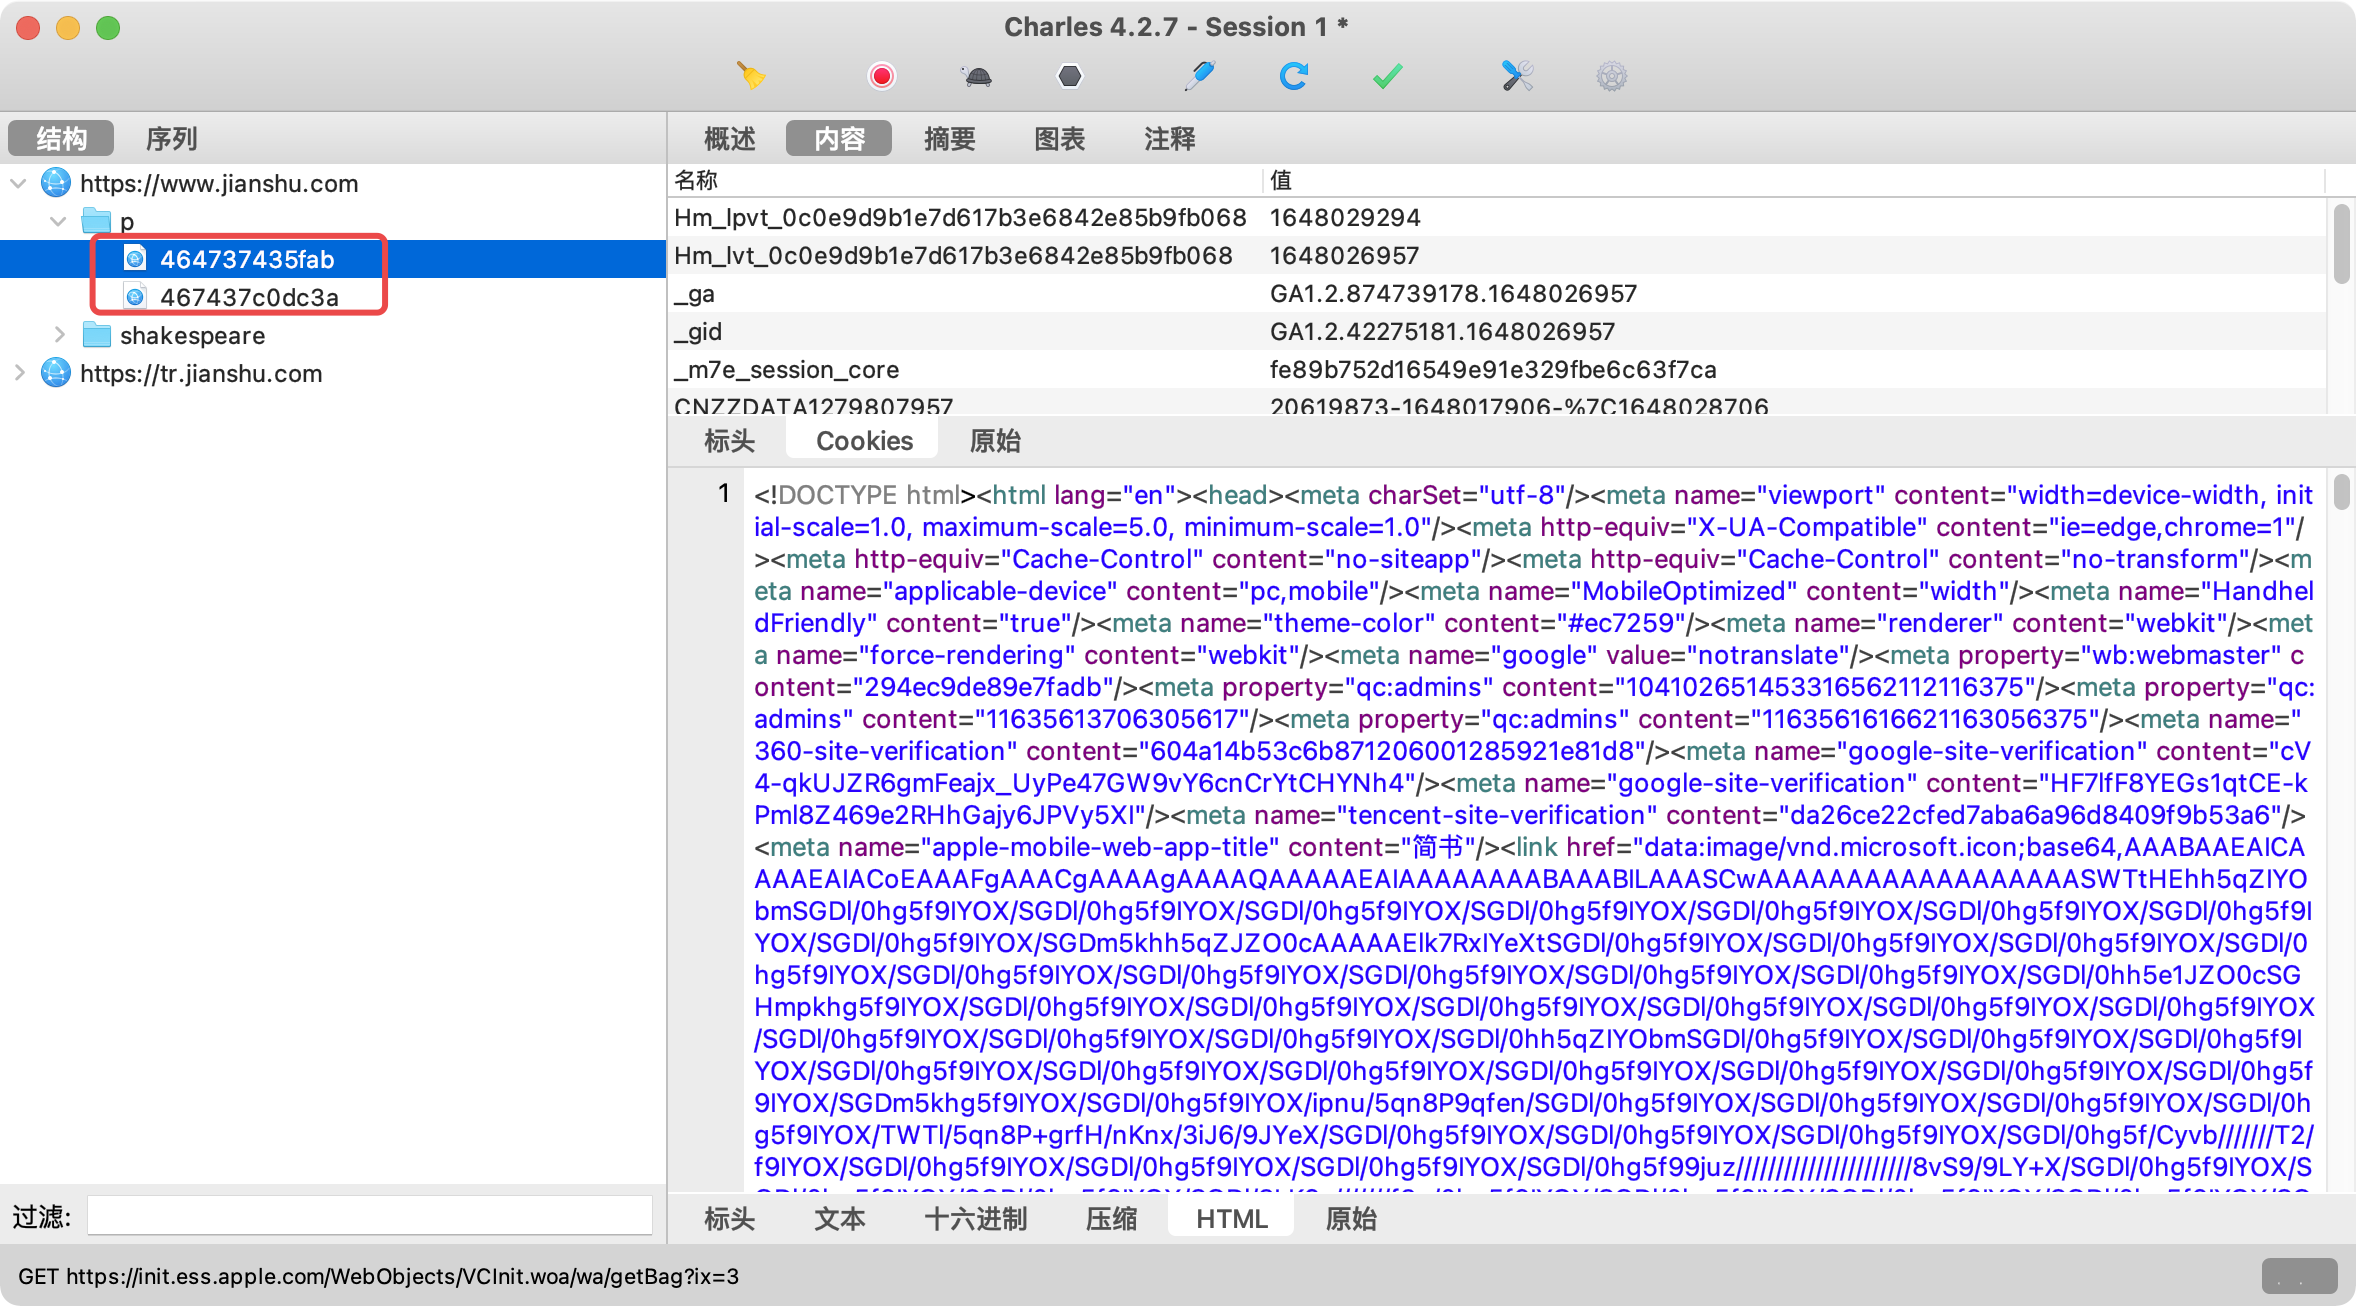Switch to the 序列 (Sequence) view
This screenshot has width=2356, height=1306.
(171, 138)
